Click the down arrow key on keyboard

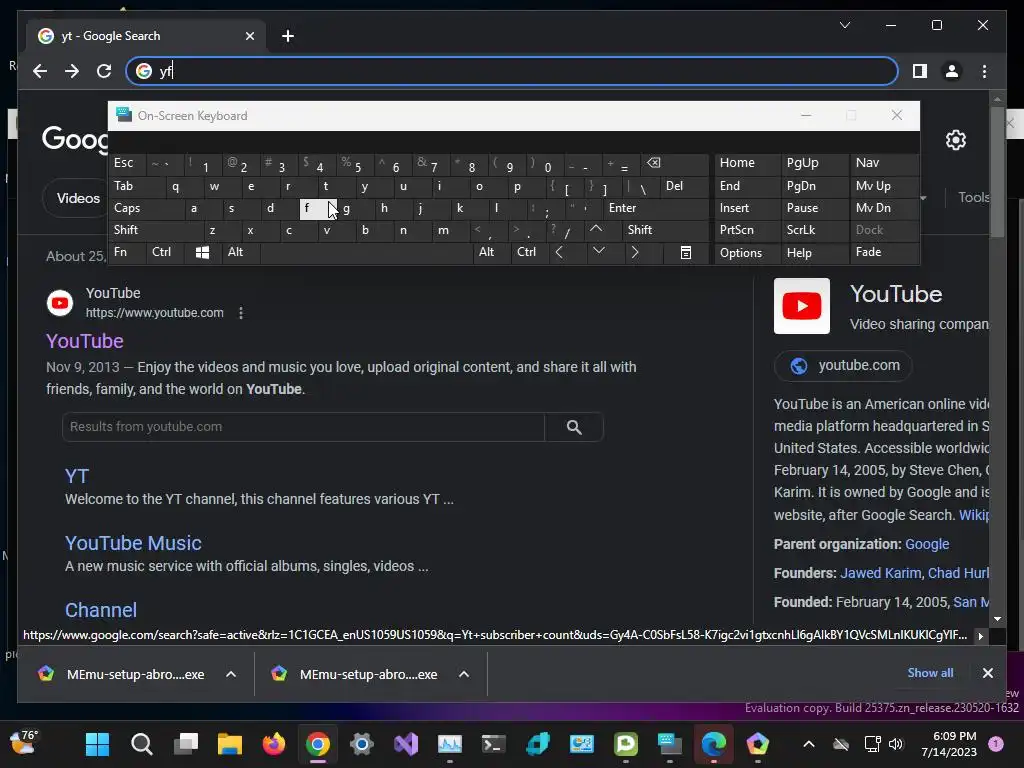click(x=598, y=253)
